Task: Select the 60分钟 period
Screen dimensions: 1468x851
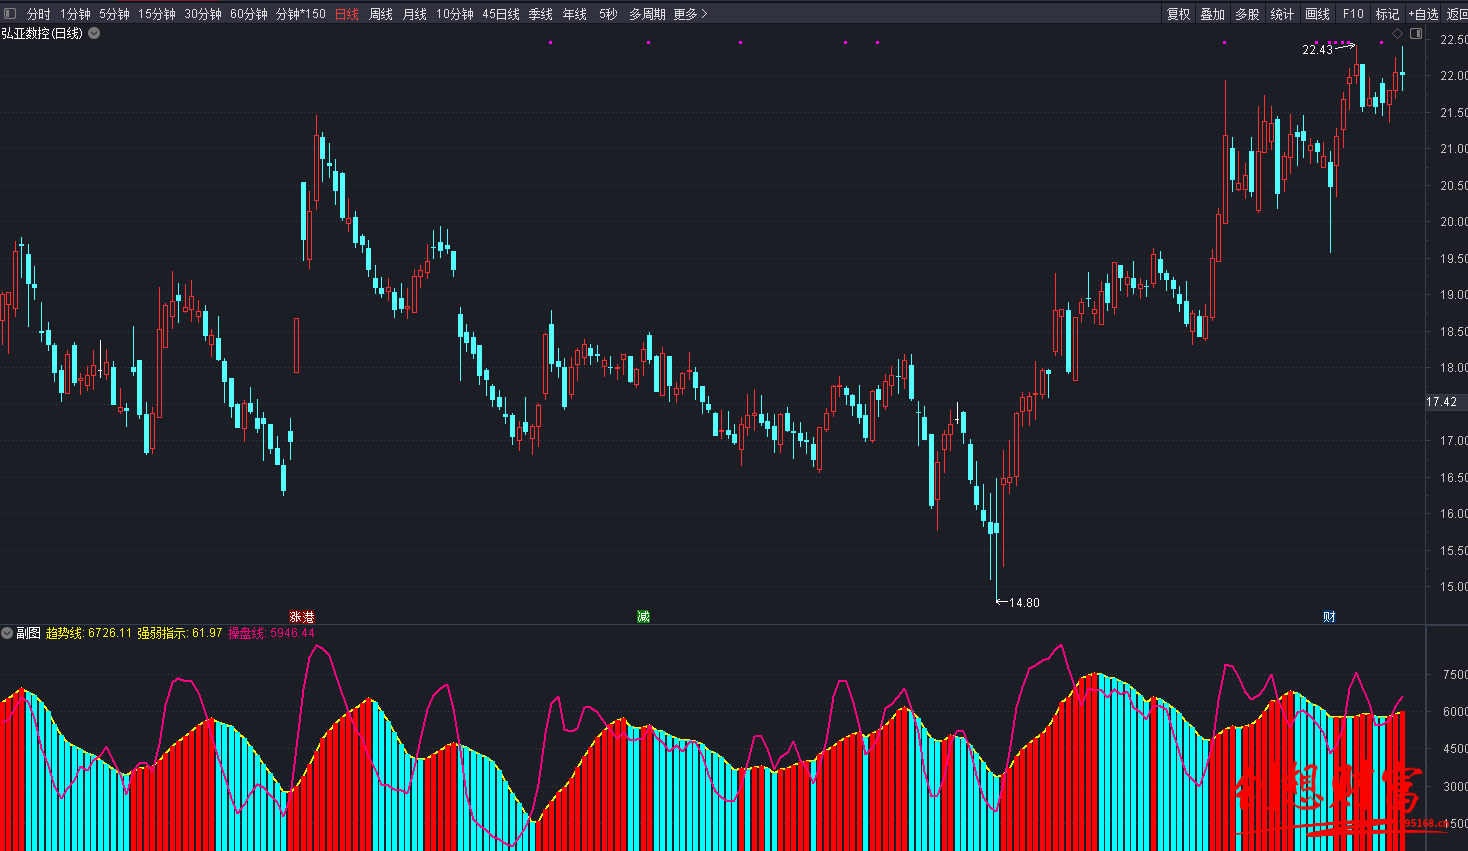Action: click(x=249, y=14)
